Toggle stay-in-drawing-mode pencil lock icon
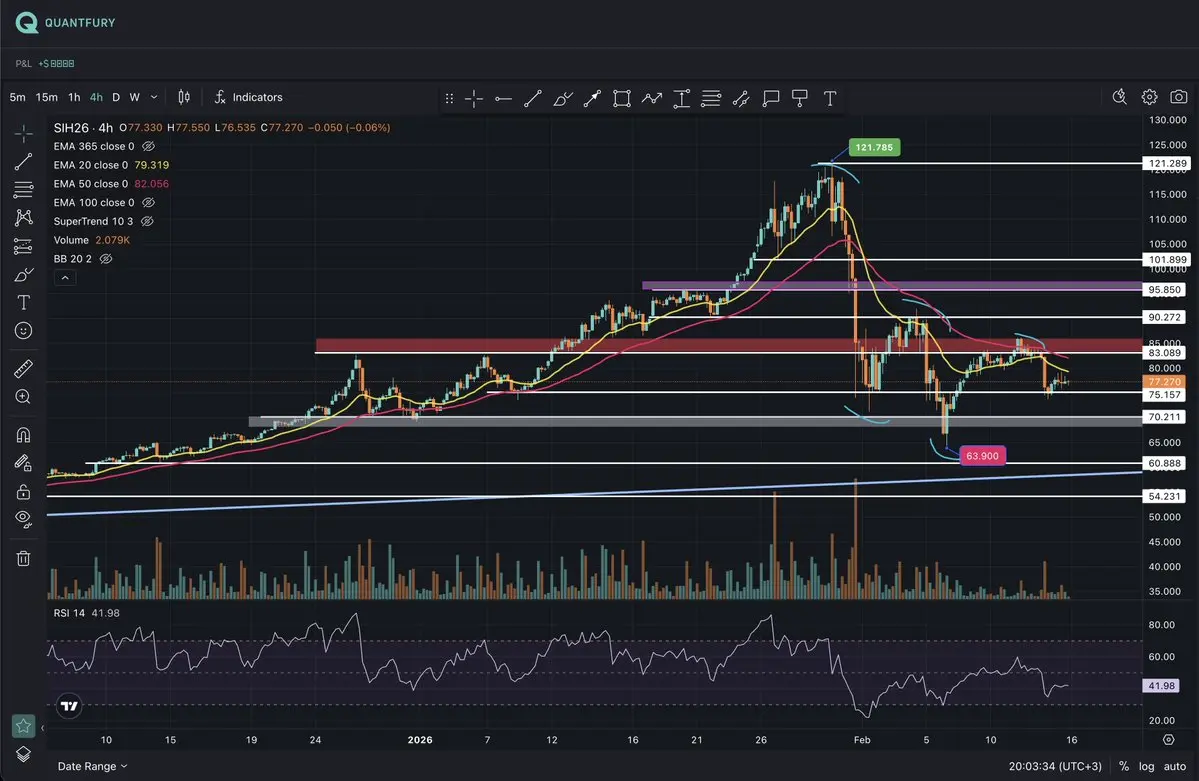 tap(24, 463)
